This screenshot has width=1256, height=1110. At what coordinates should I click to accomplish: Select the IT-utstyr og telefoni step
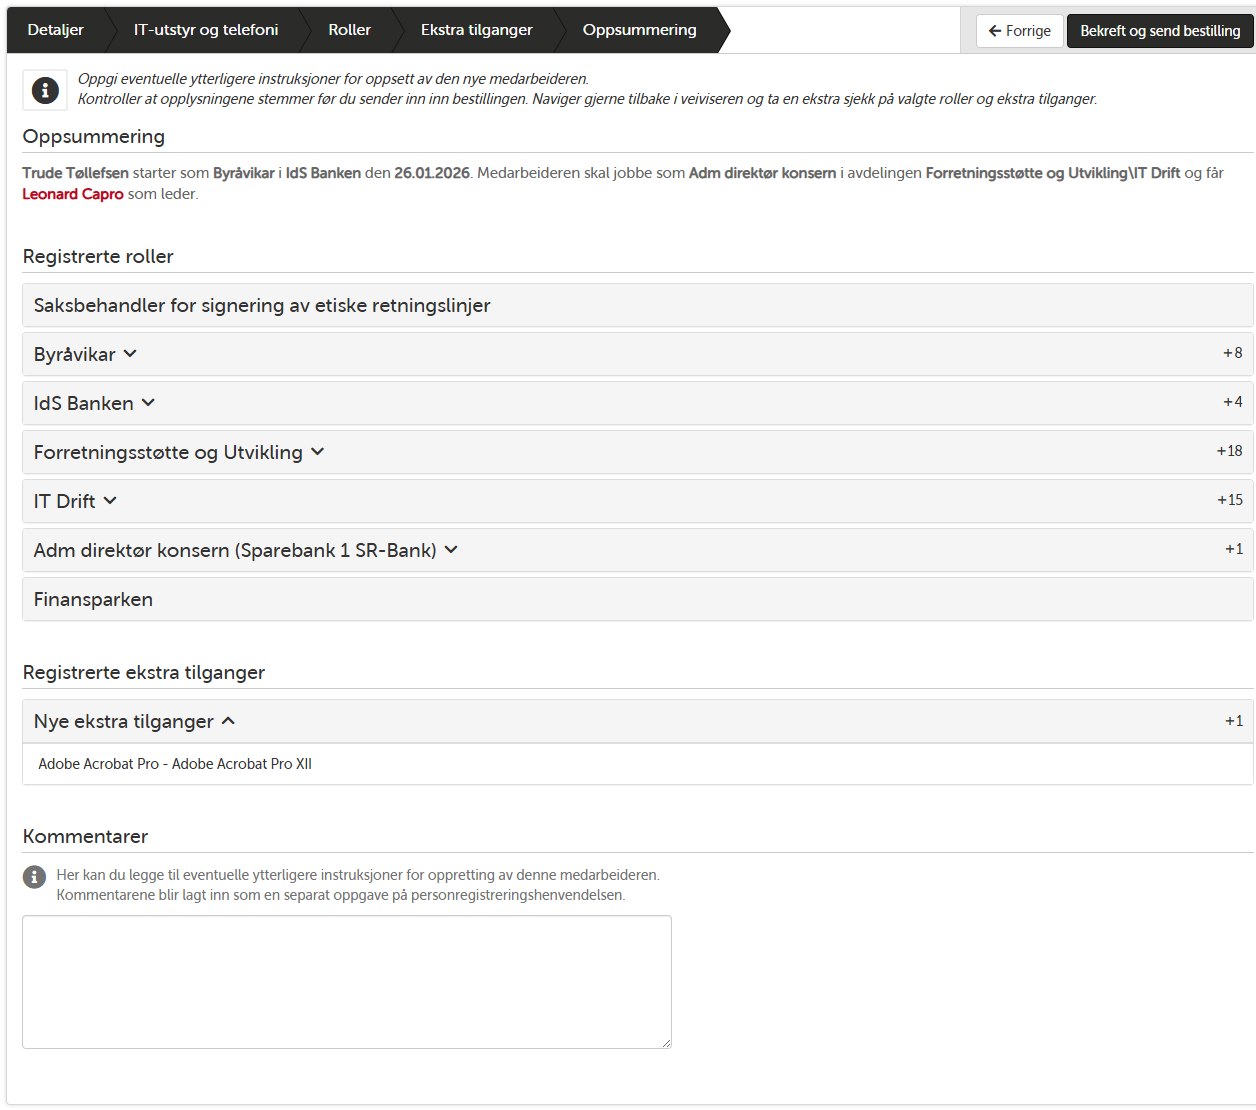point(204,30)
